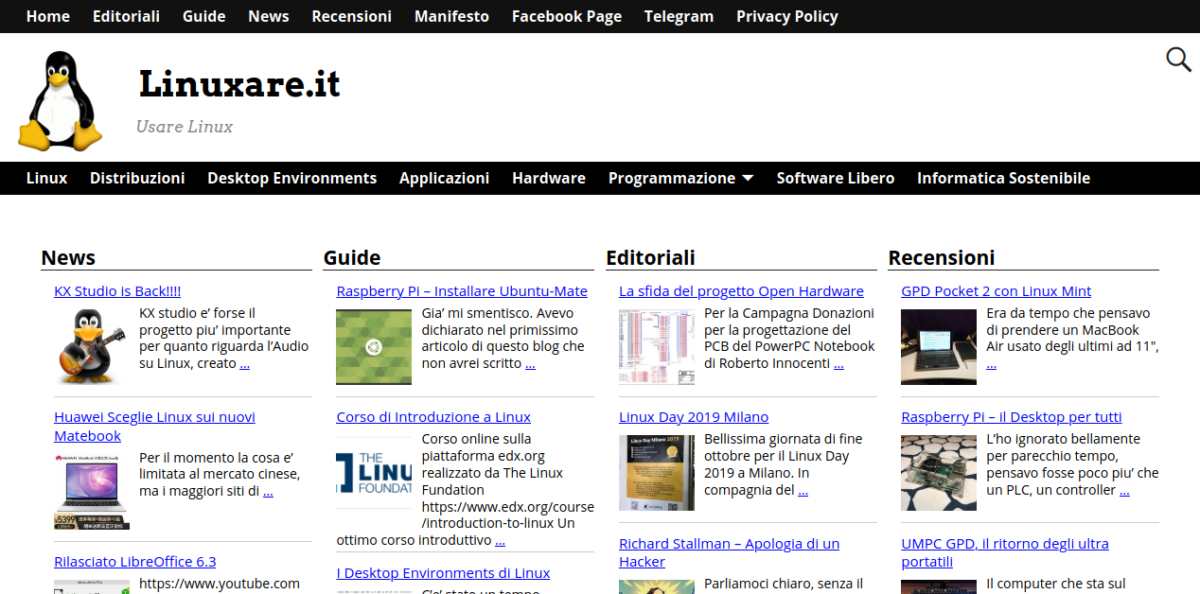Read more of the GPD Pocket 2 excerpt
The width and height of the screenshot is (1200, 594).
[x=992, y=365]
